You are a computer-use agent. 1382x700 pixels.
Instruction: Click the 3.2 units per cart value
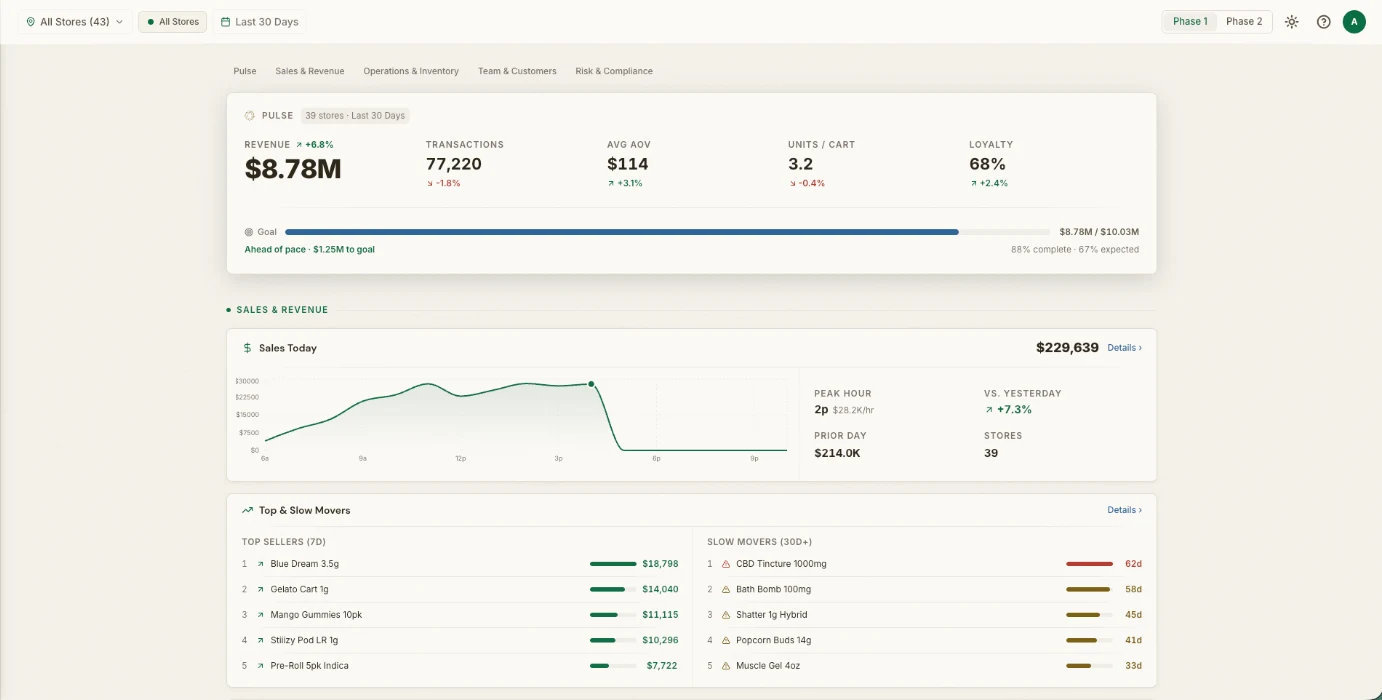coord(801,164)
